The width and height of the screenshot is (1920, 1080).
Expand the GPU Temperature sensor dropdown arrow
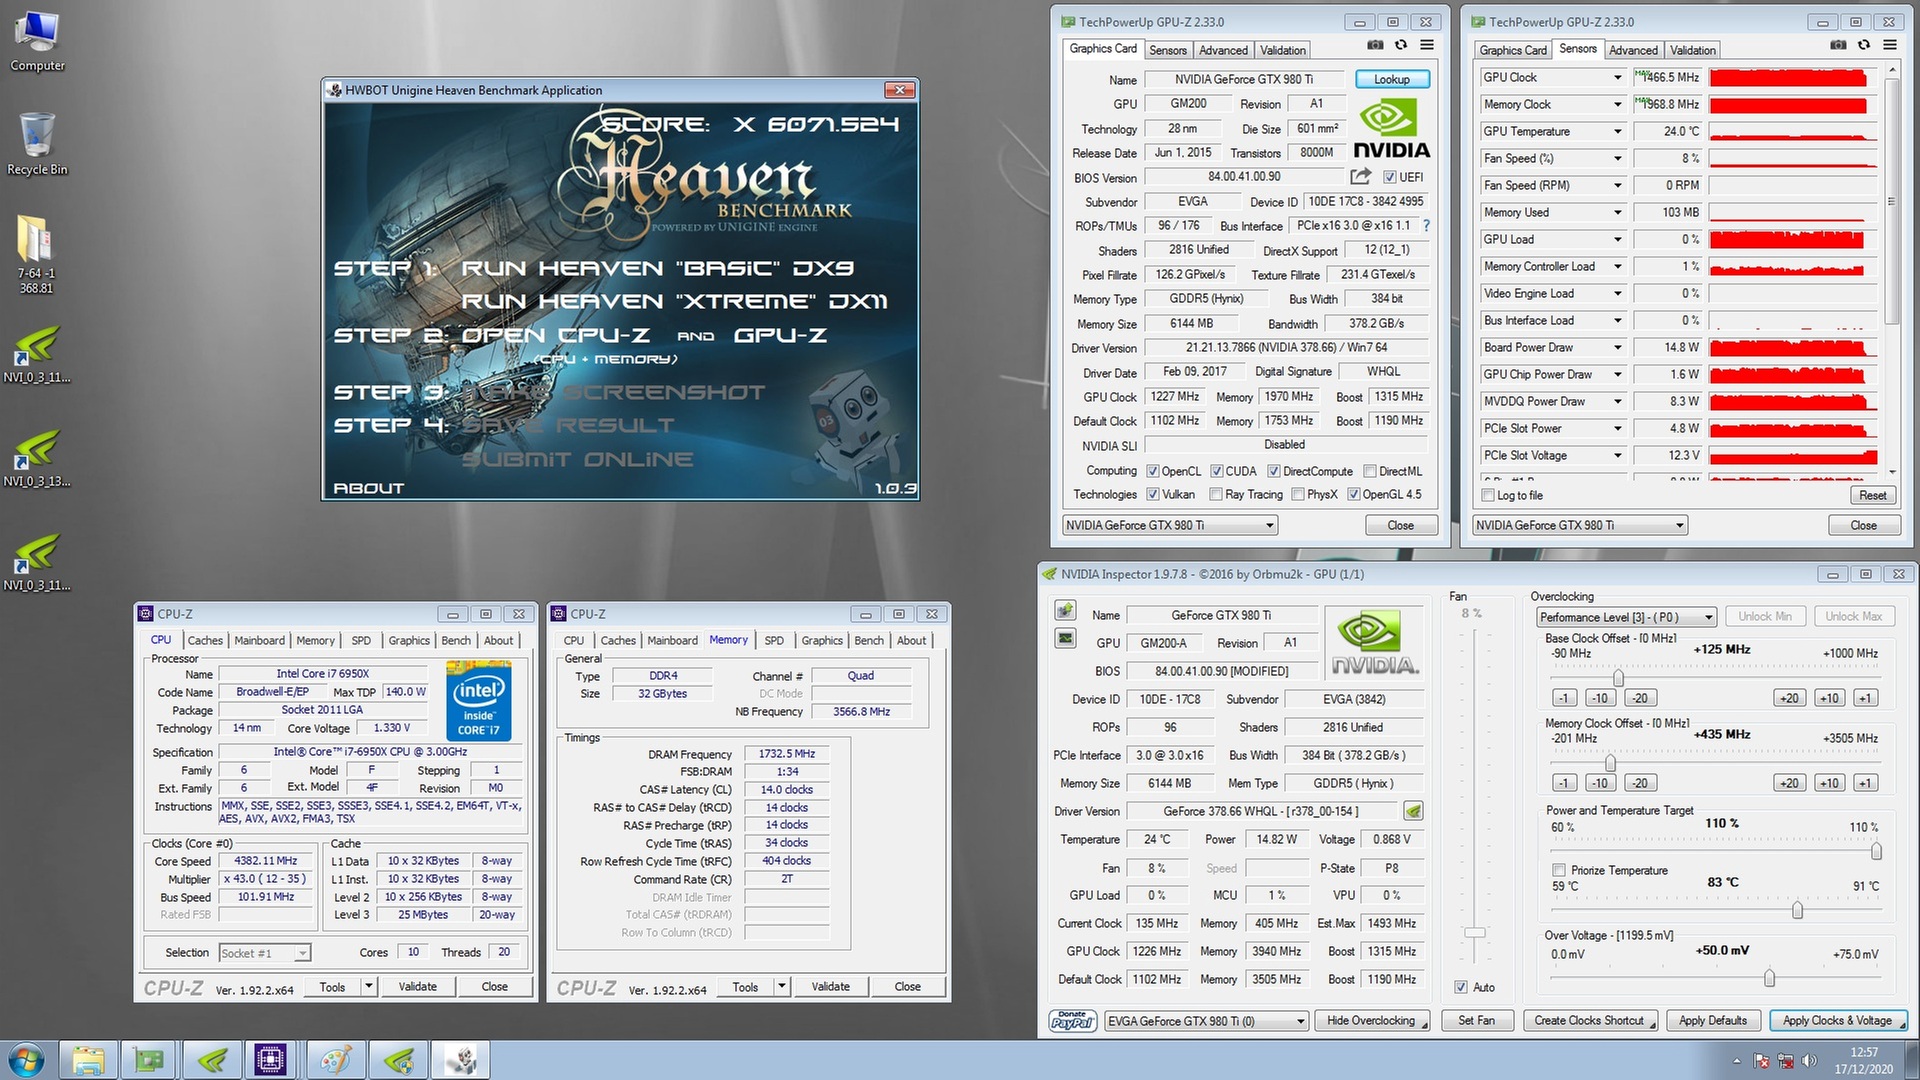pos(1617,131)
